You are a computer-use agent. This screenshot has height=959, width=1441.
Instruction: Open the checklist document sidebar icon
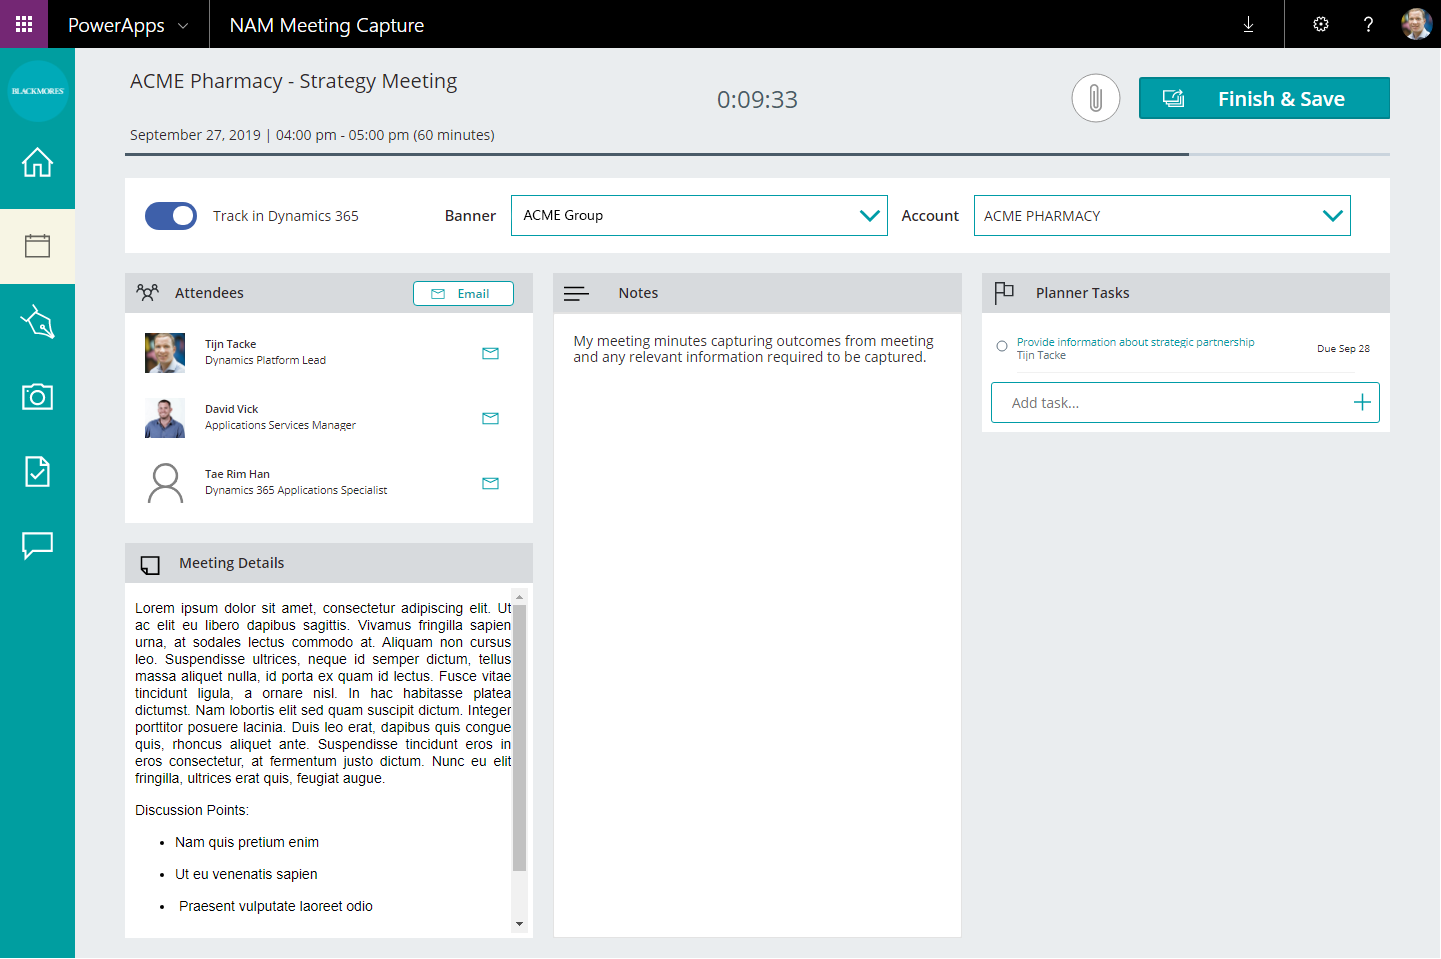pyautogui.click(x=37, y=471)
